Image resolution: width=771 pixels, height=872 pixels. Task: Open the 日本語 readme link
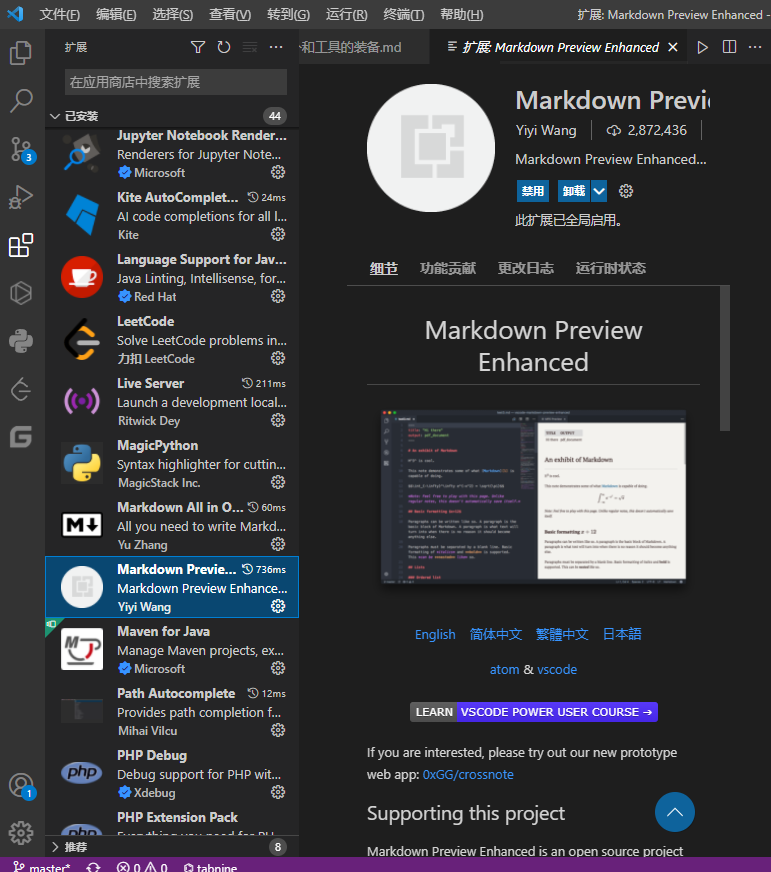click(622, 635)
